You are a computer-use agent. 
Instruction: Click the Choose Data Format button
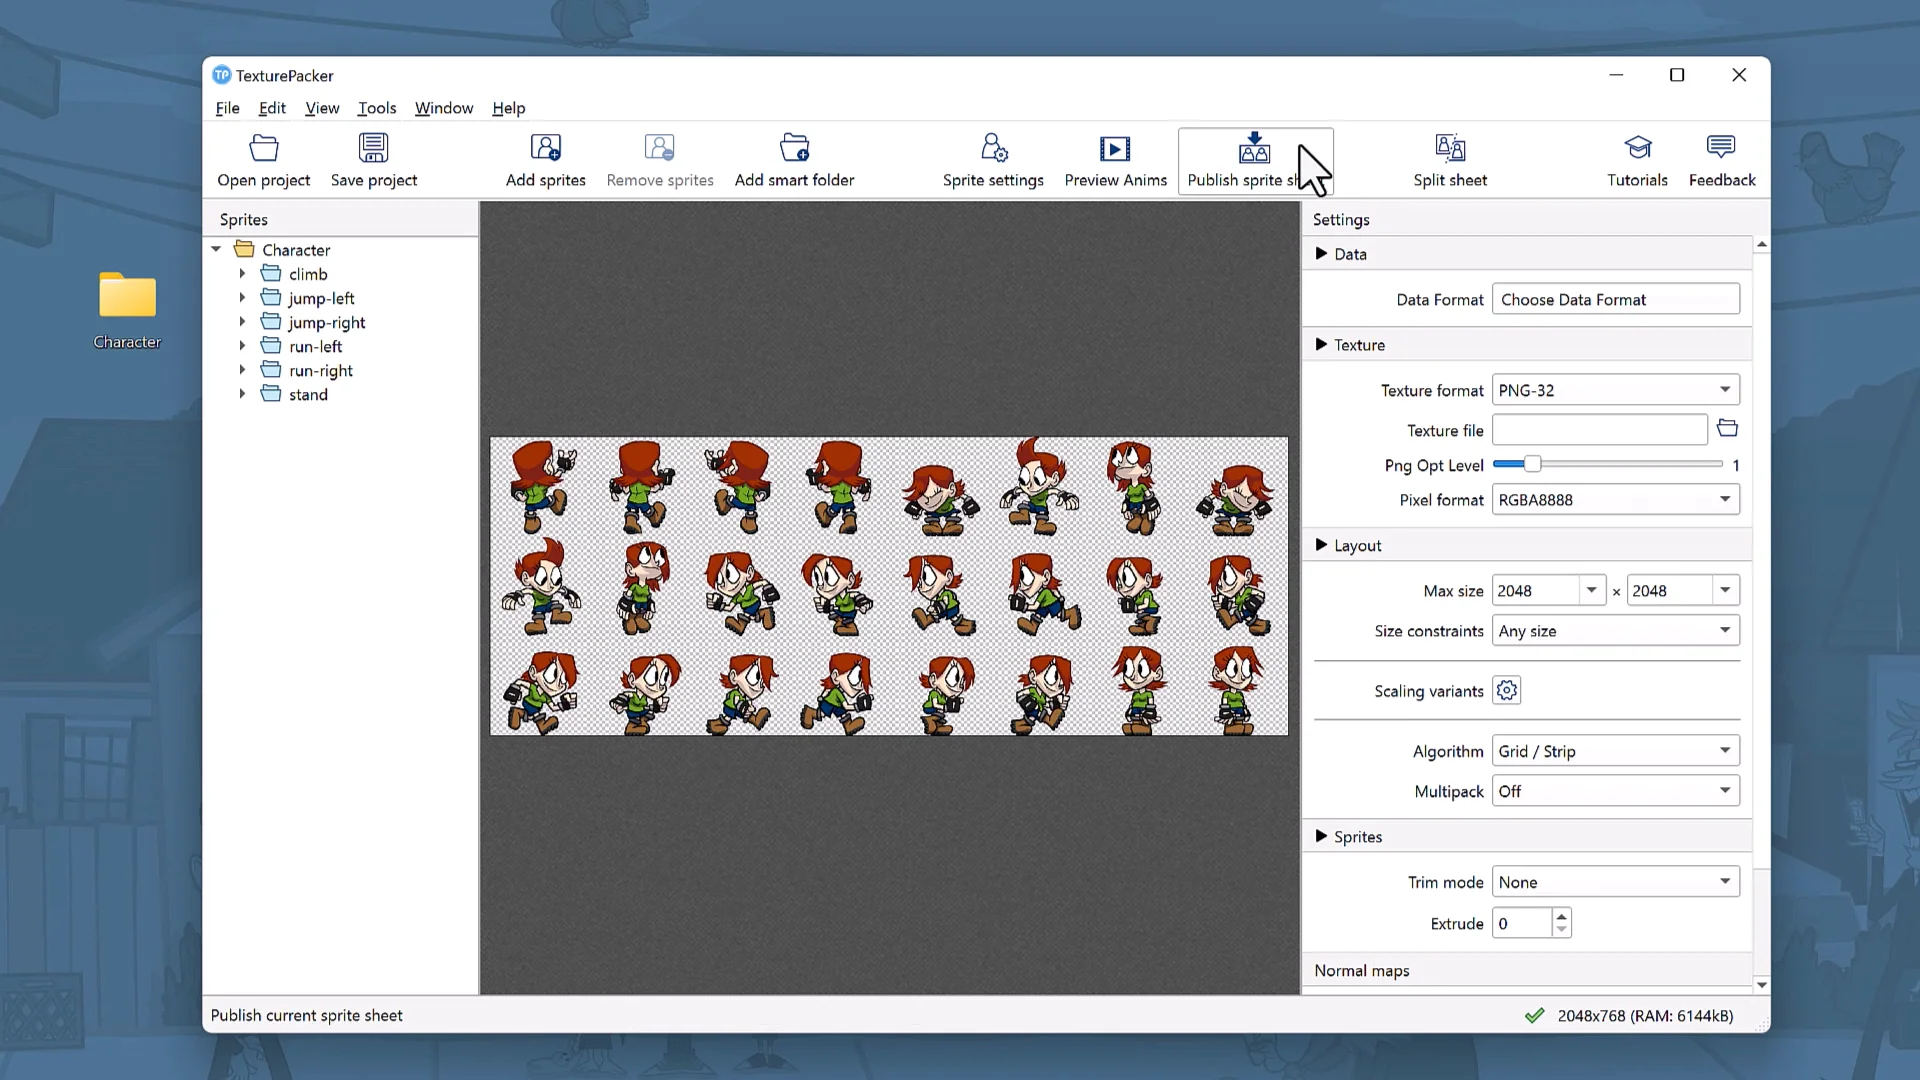point(1615,300)
